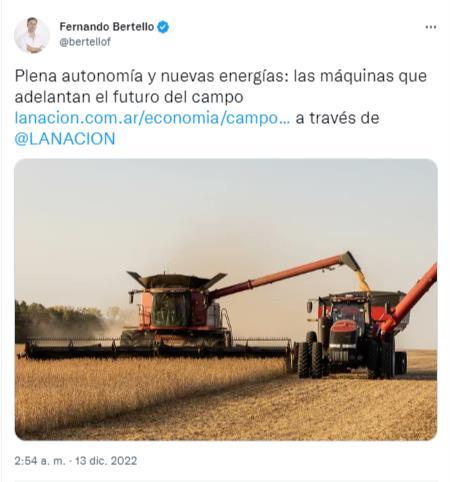Open the three-dot more options menu
450x482 pixels.
pos(431,27)
